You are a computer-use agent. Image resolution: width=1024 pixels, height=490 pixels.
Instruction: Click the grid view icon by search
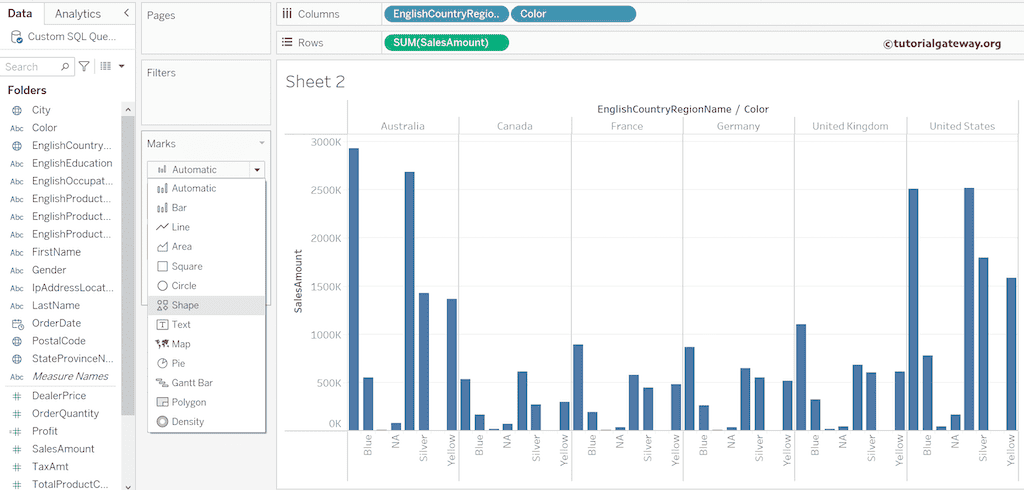(x=105, y=67)
